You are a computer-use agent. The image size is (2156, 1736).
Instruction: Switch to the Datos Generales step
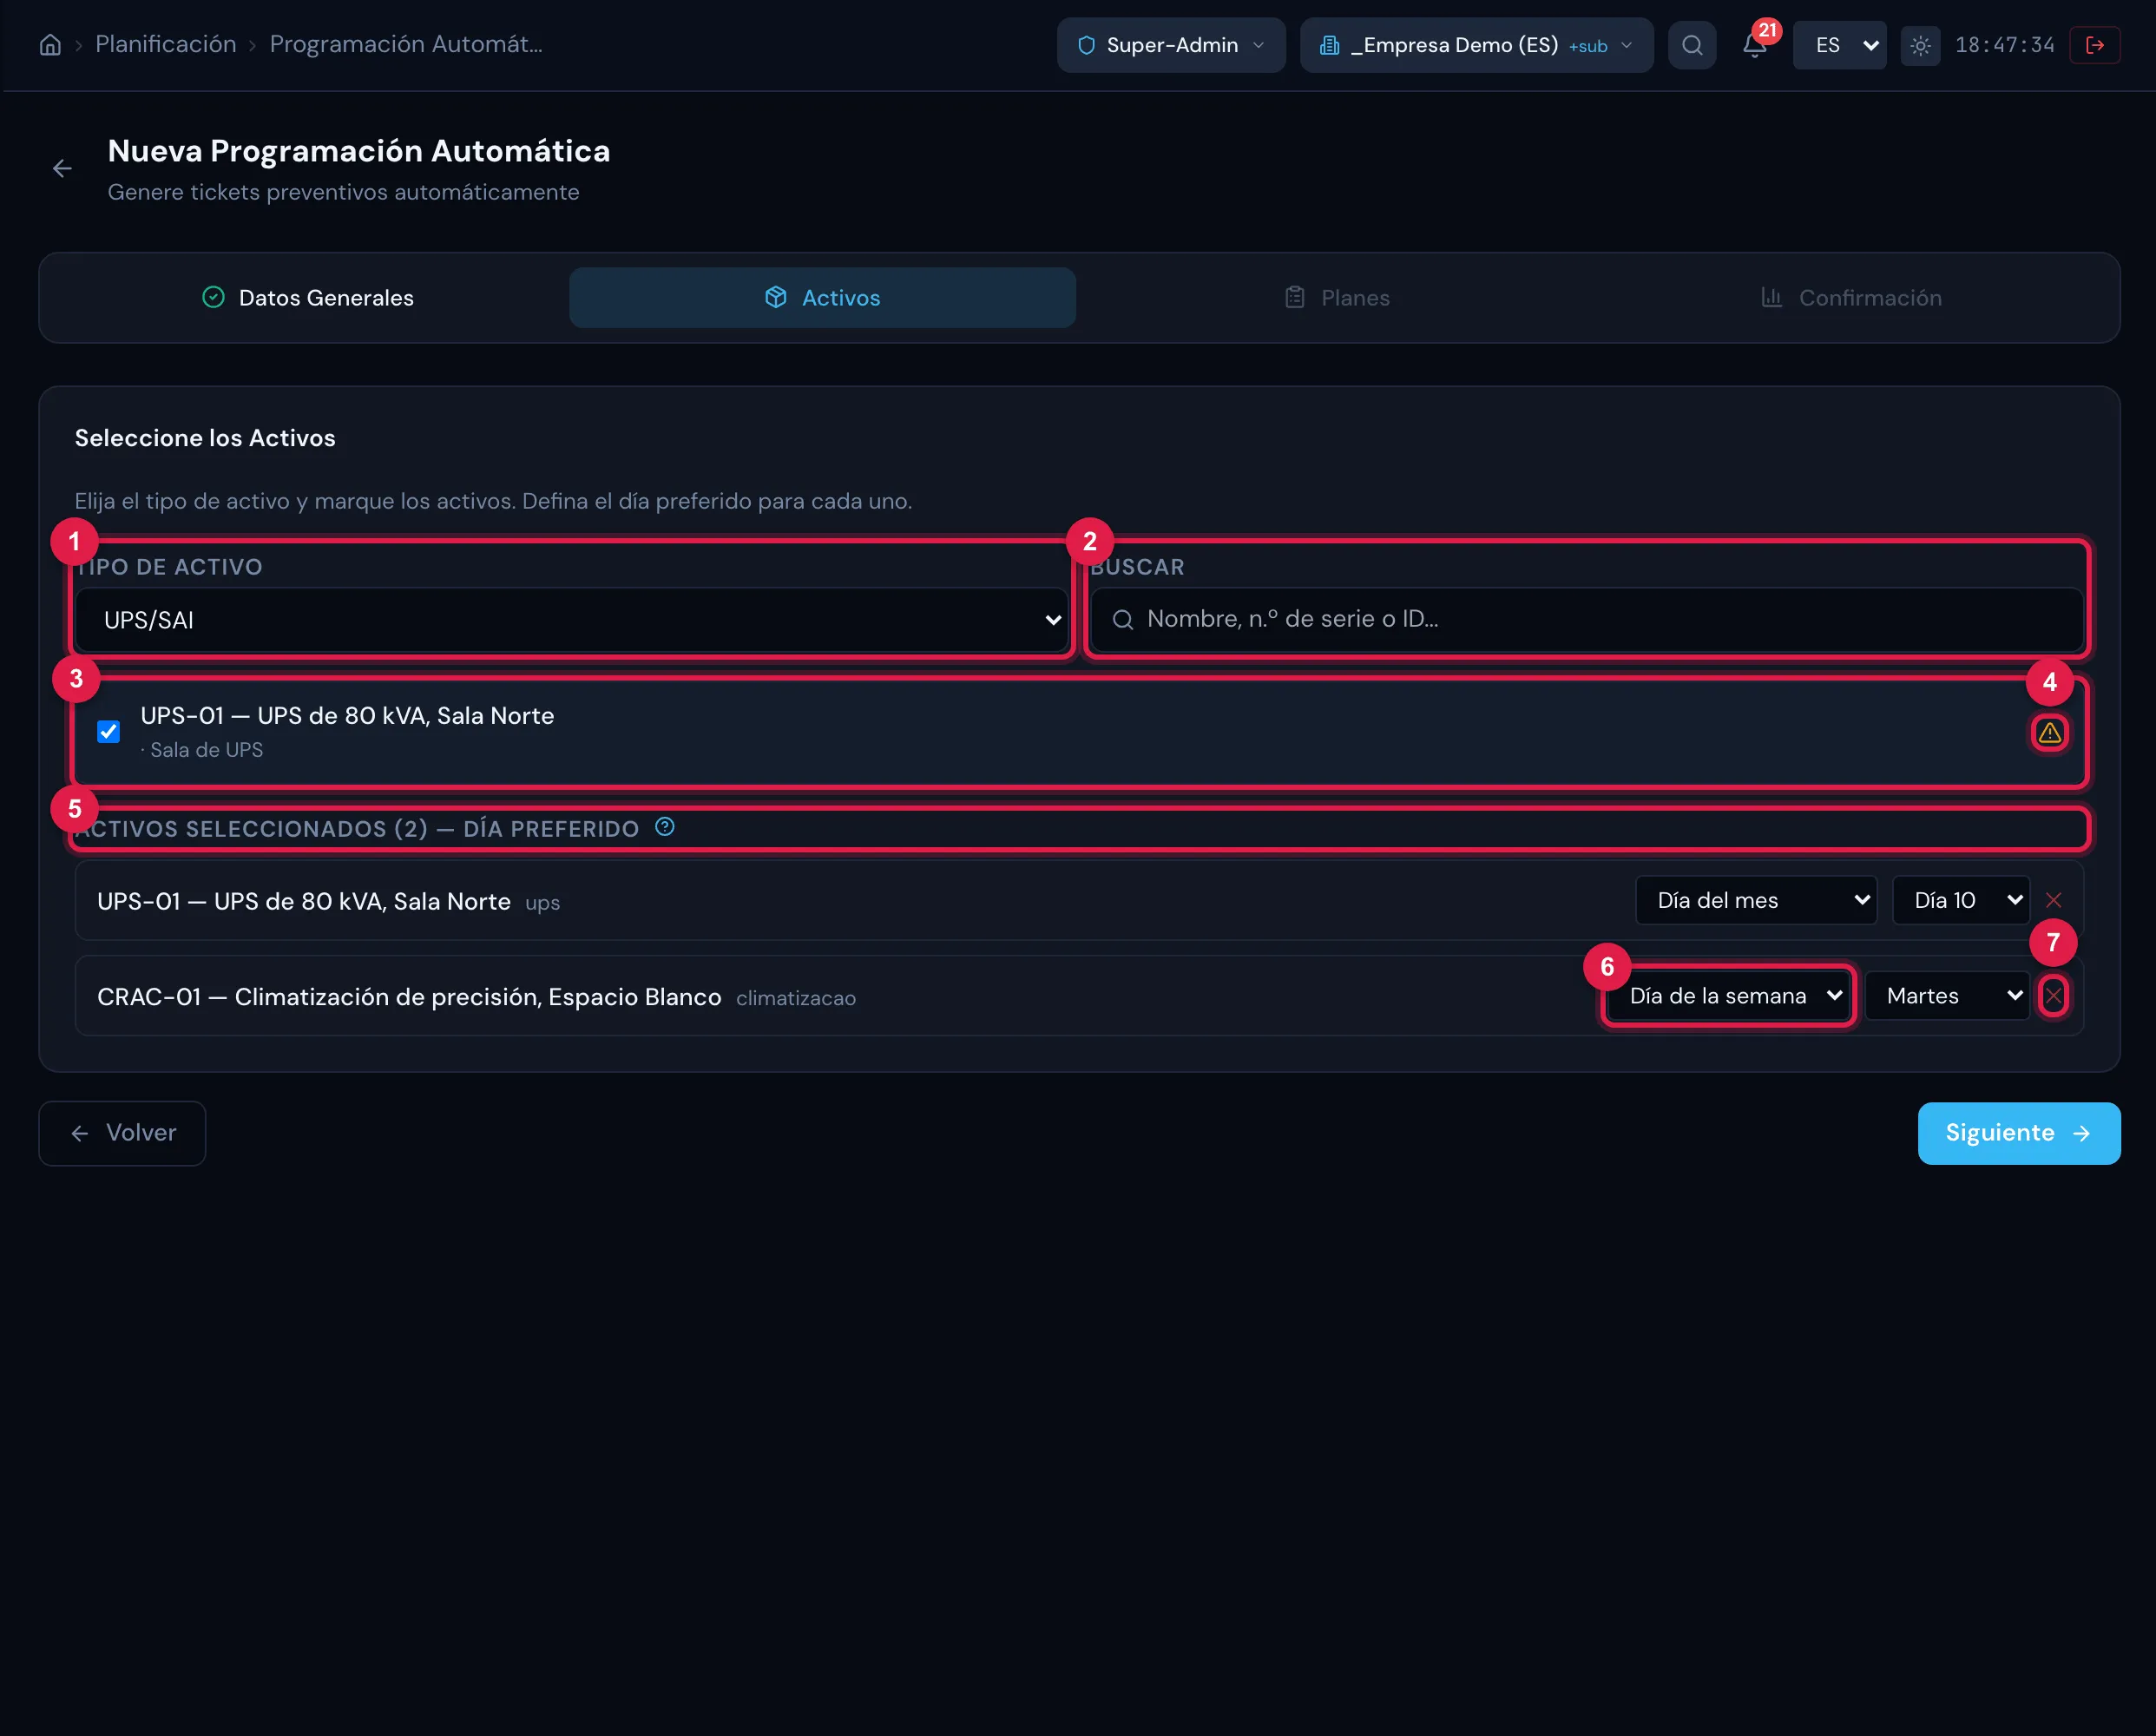pos(307,298)
